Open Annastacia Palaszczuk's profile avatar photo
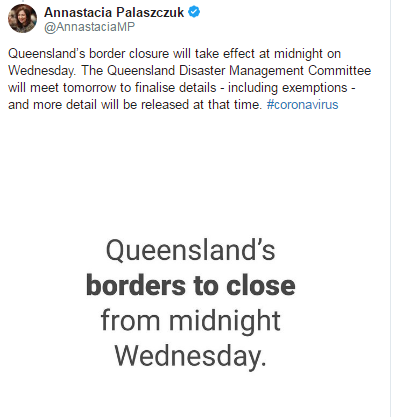394x417 pixels. 22,18
